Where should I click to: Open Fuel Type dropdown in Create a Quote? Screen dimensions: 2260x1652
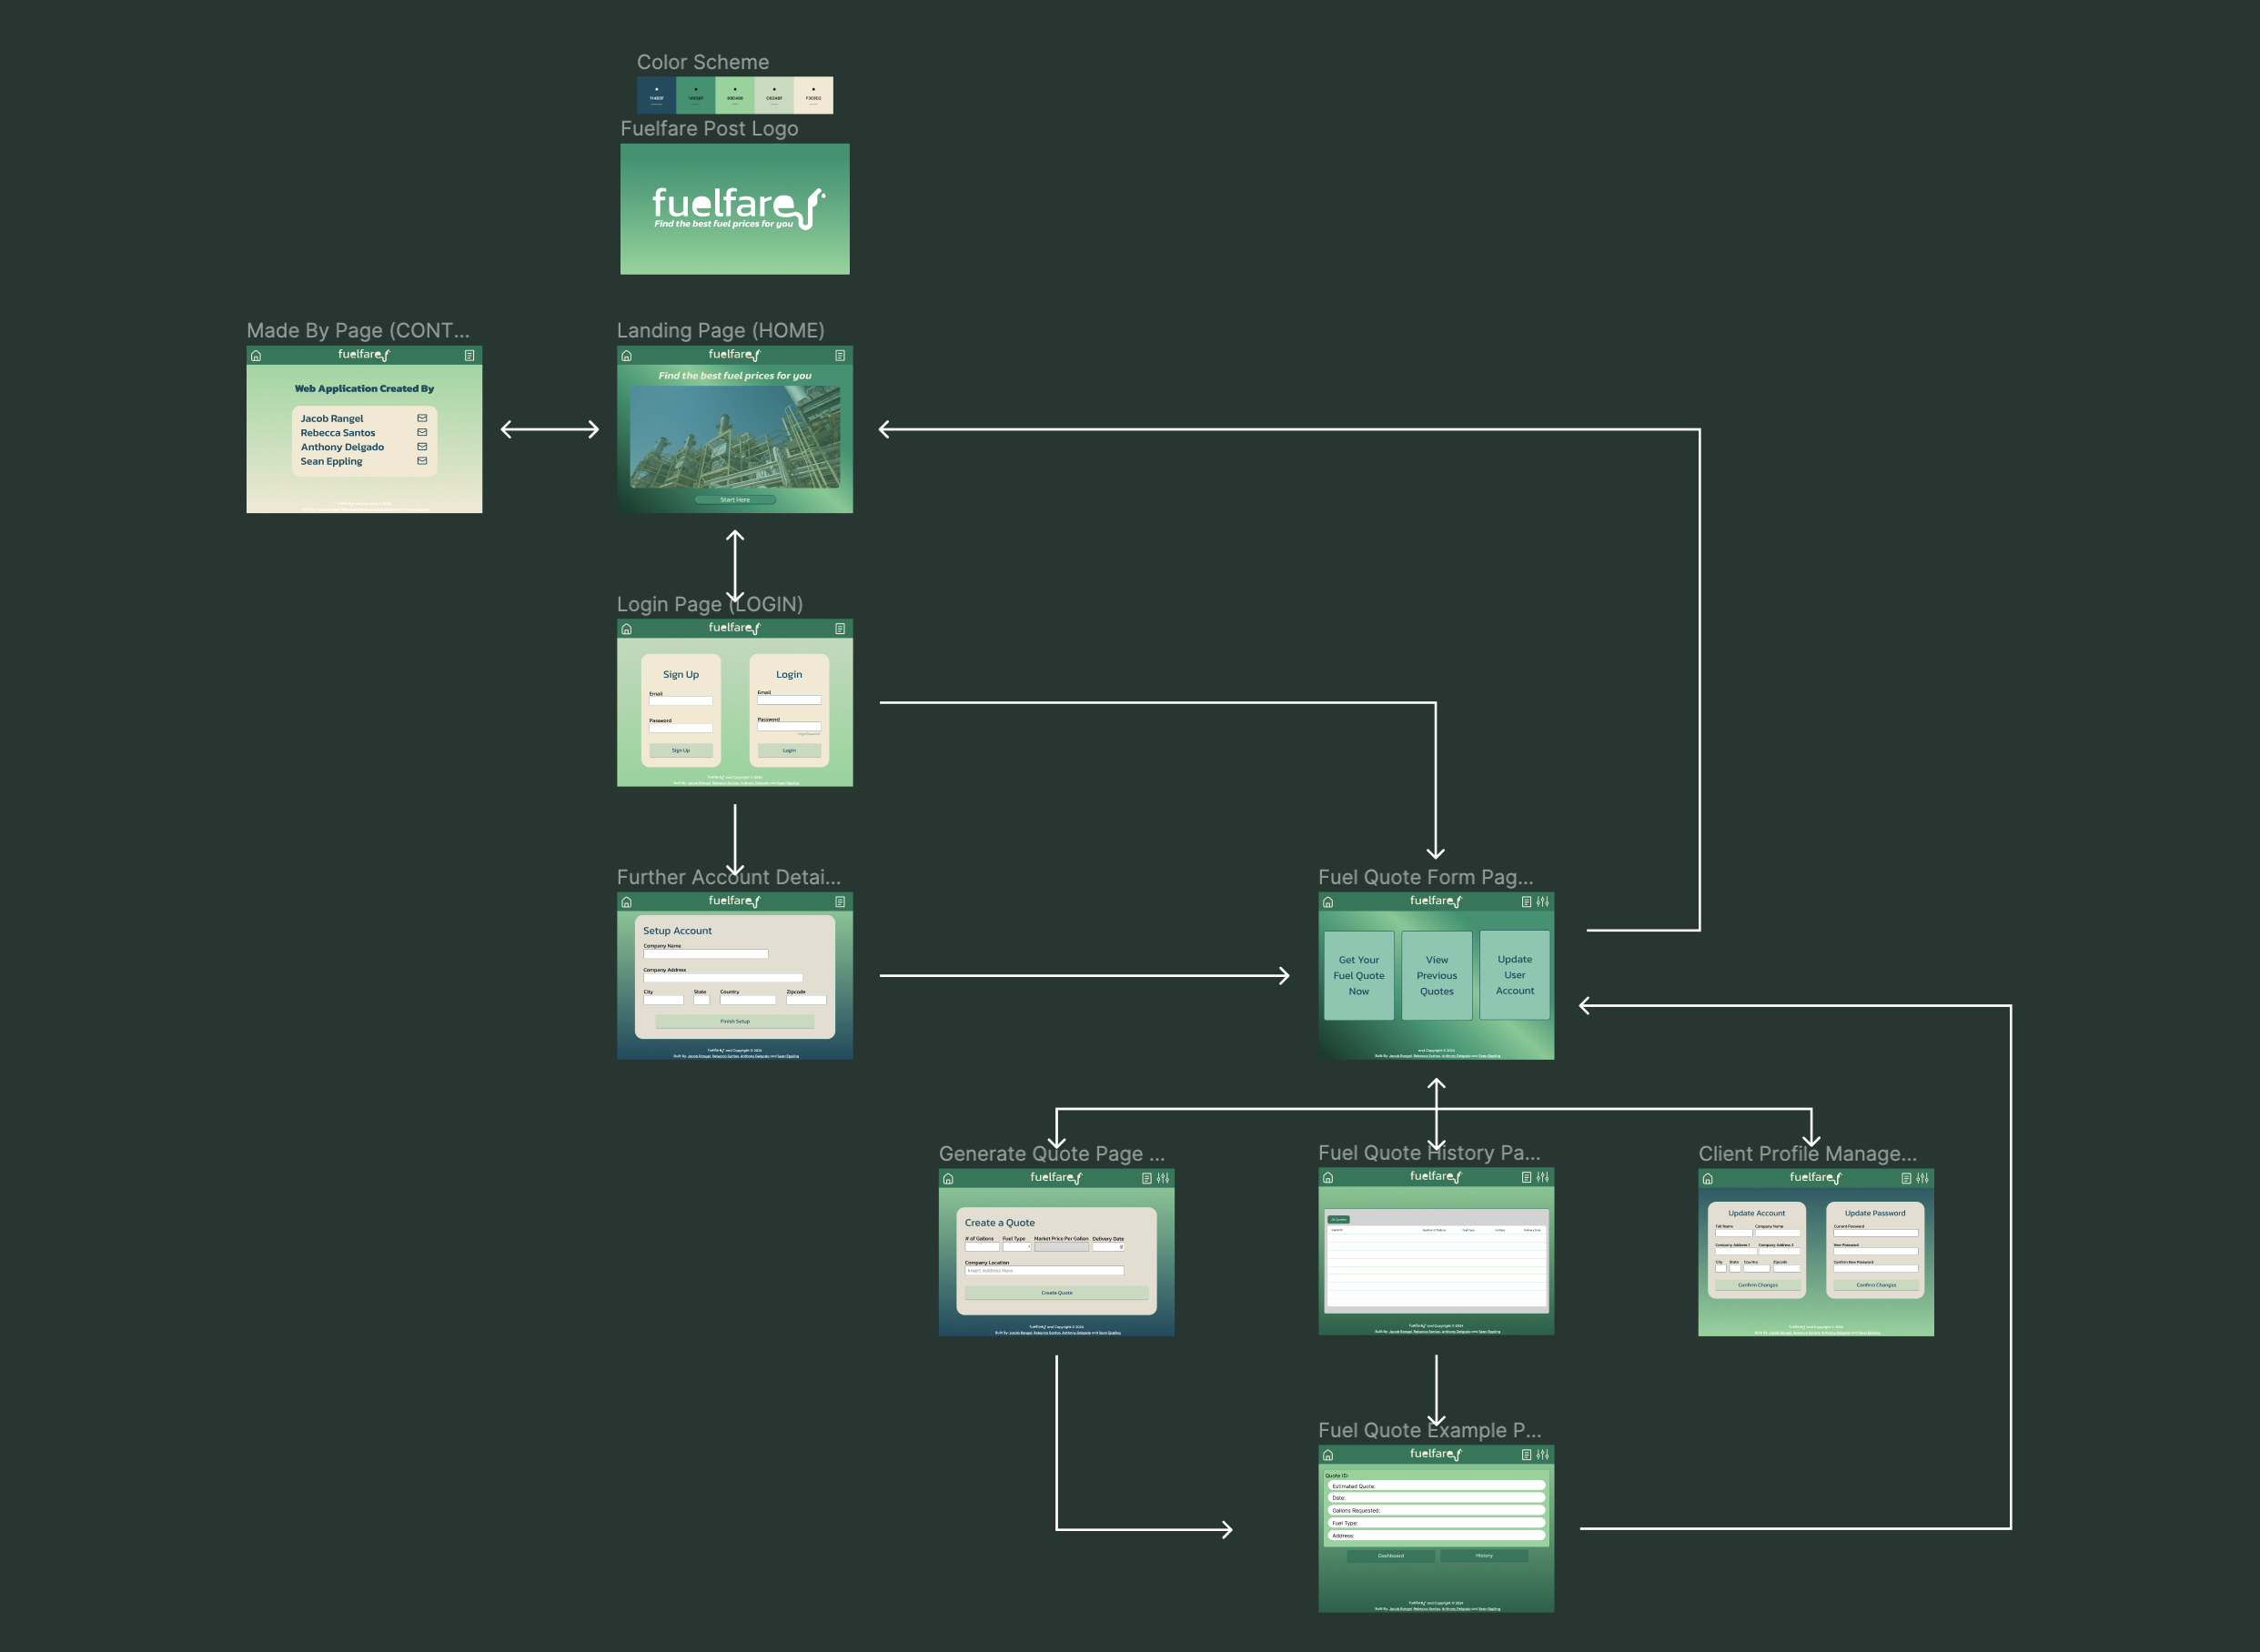click(x=1017, y=1247)
